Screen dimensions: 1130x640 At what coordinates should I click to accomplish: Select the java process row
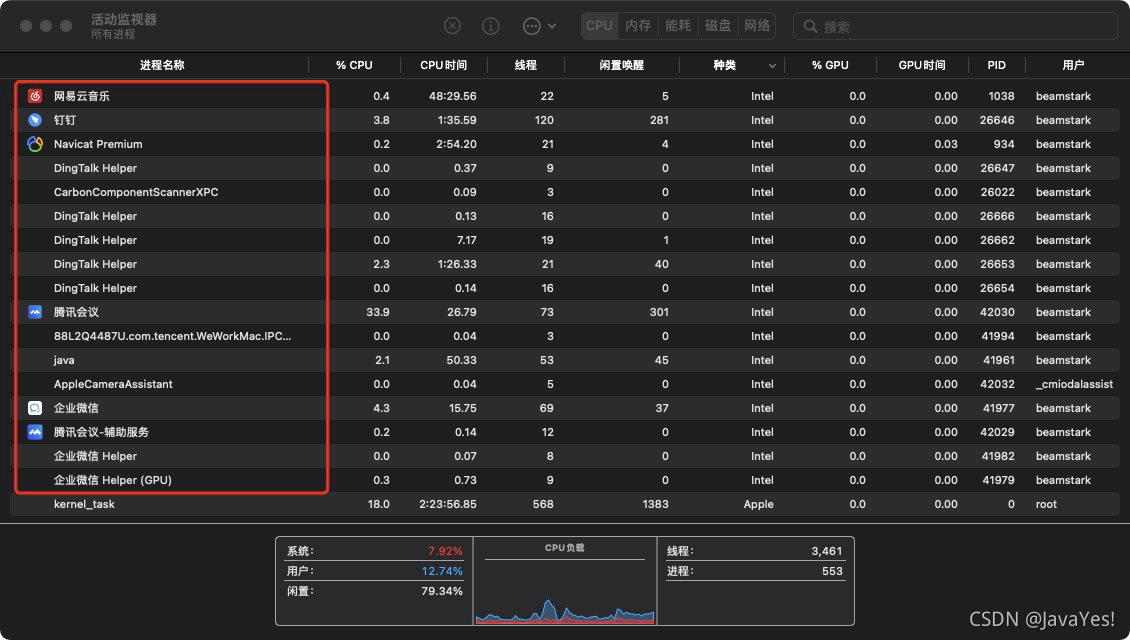pos(565,360)
